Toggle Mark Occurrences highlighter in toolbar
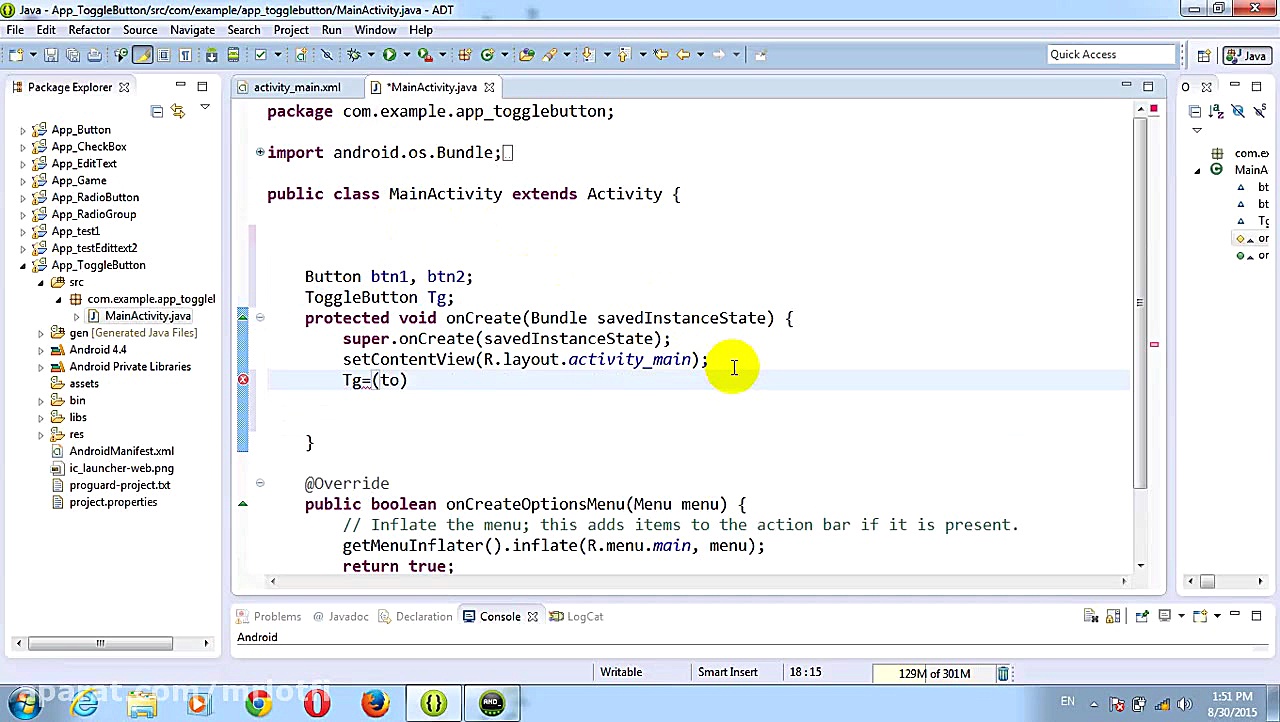 142,55
